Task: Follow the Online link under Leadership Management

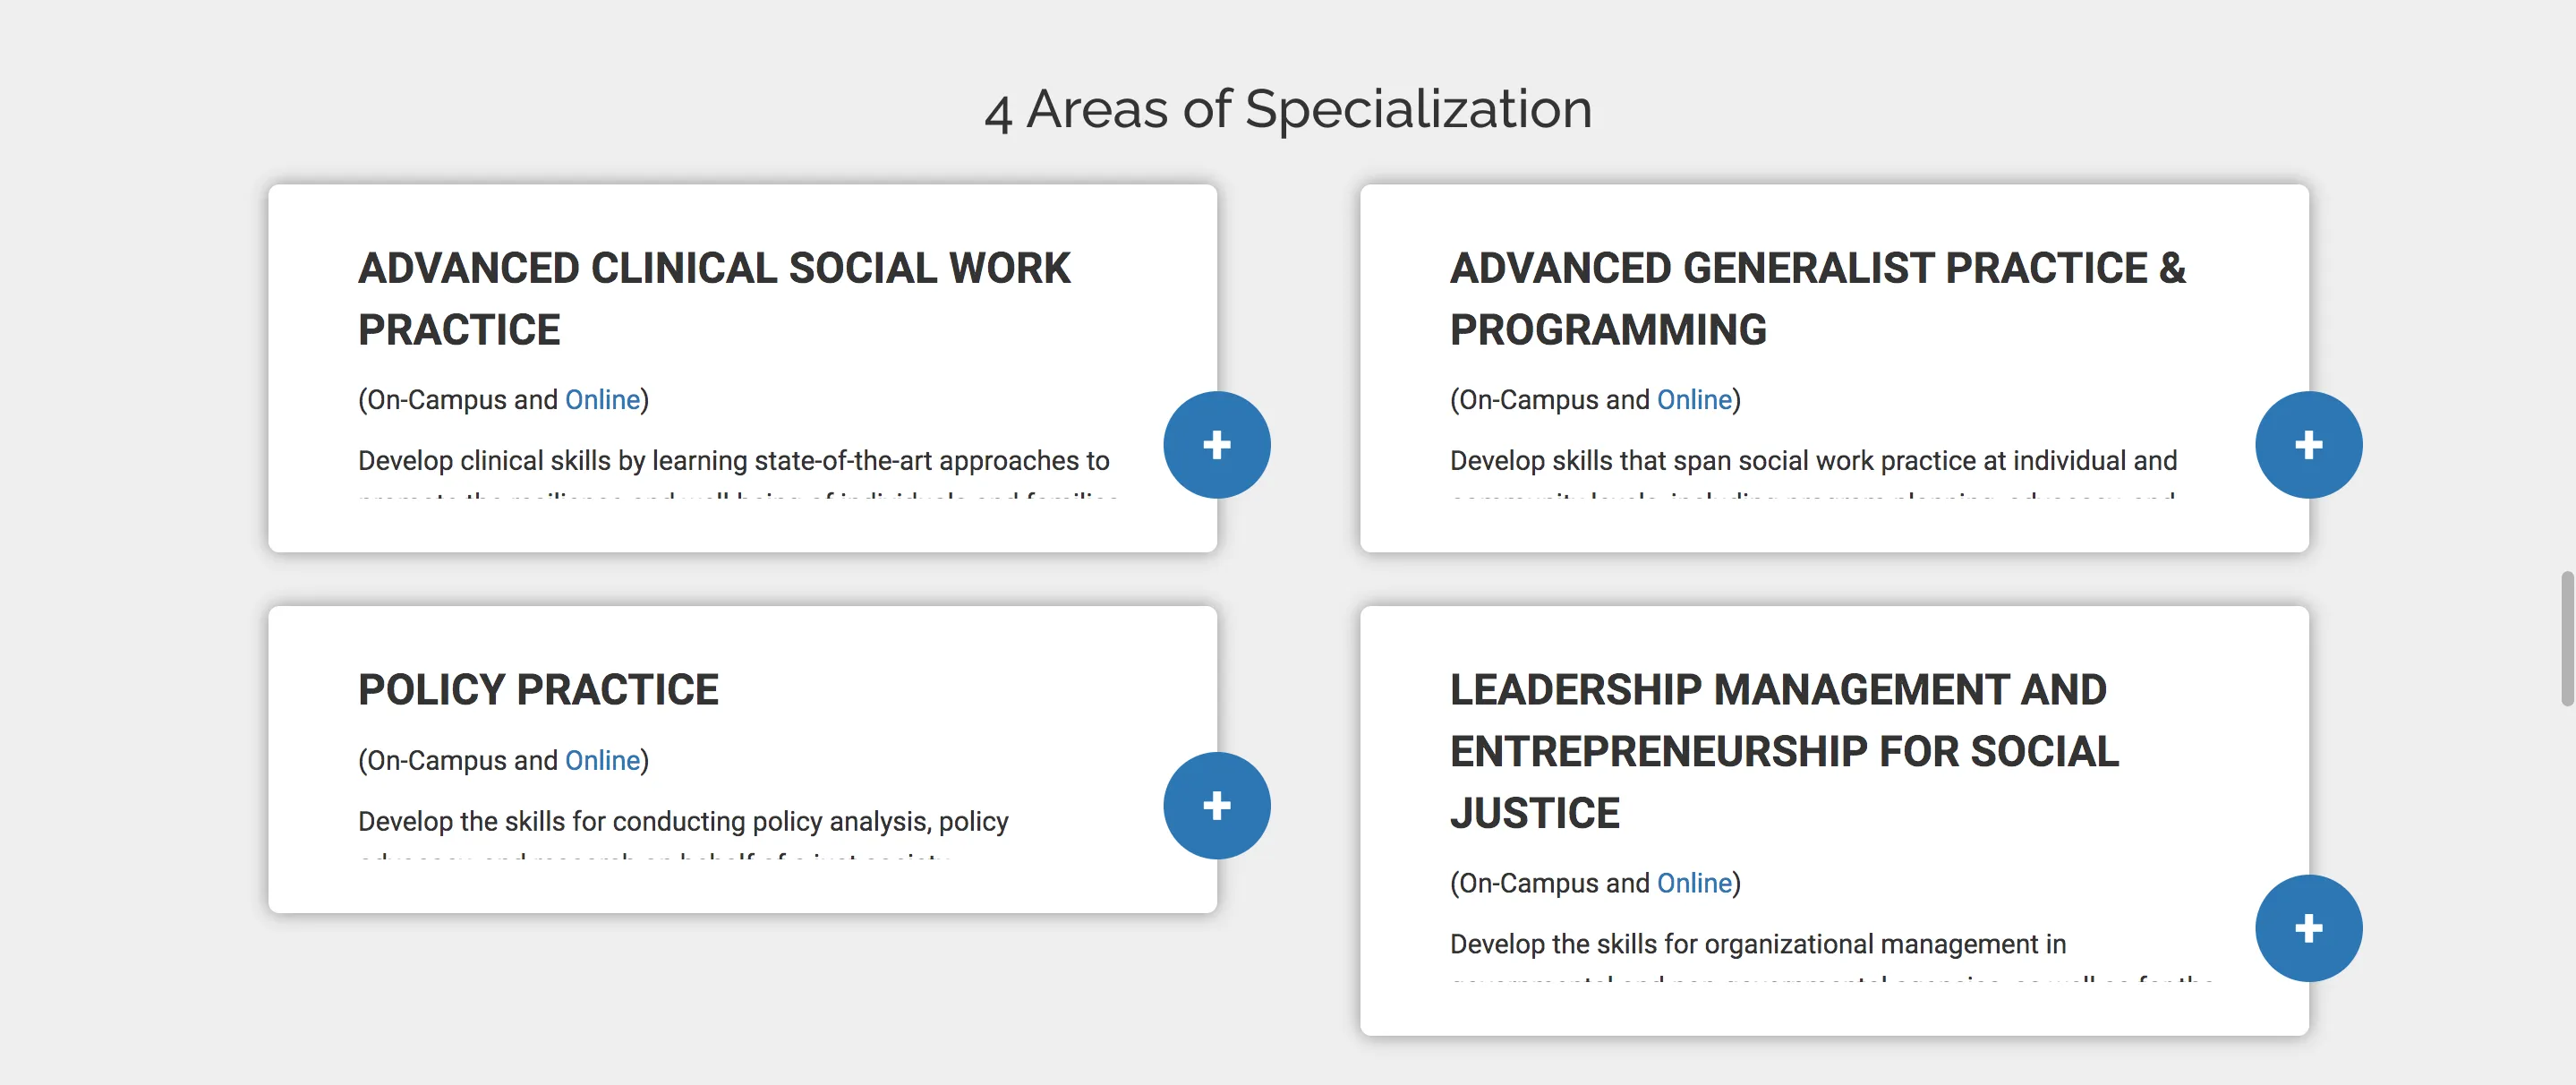Action: pyautogui.click(x=1694, y=884)
